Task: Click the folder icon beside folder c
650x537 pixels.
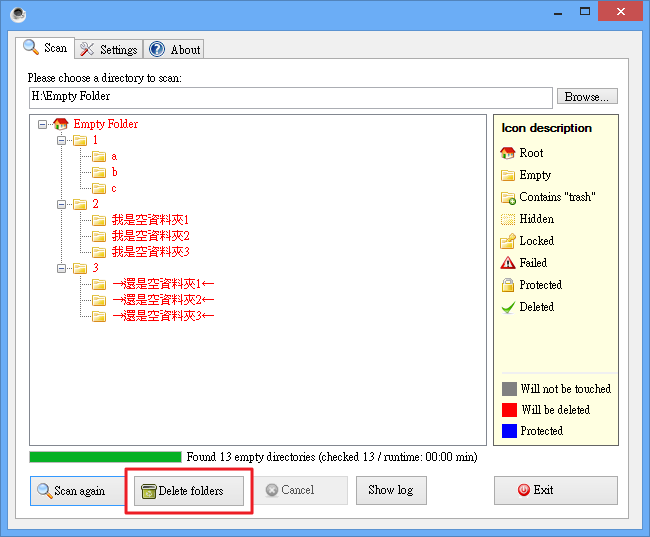Action: (99, 188)
